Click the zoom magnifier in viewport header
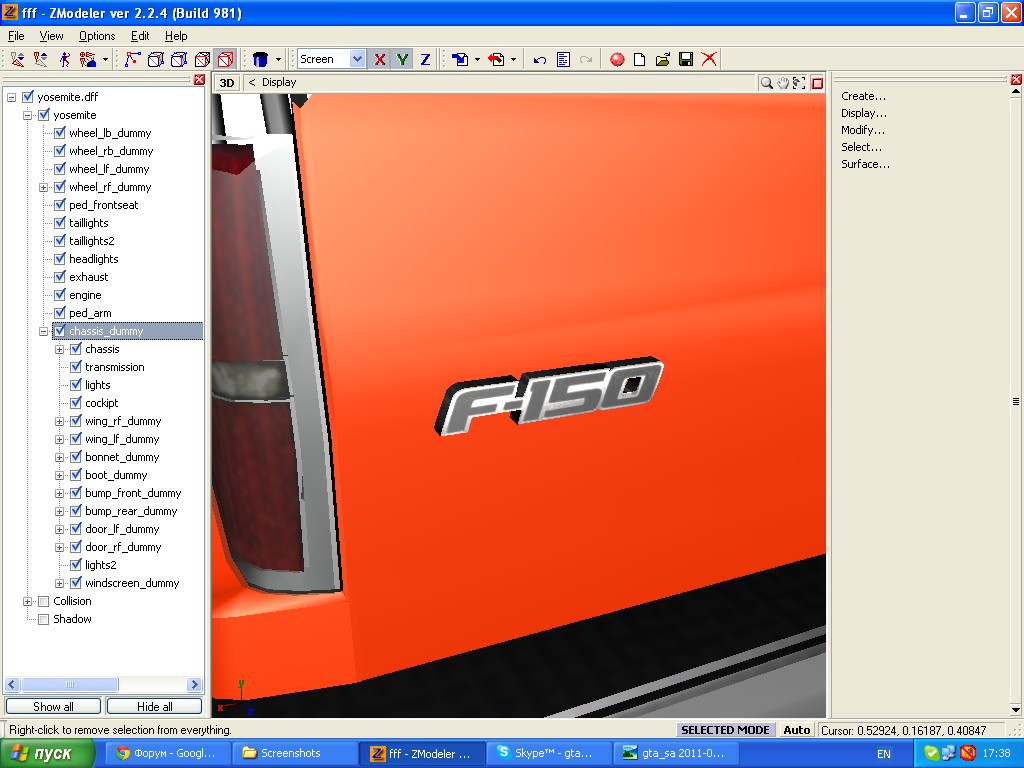1024x768 pixels. click(x=767, y=83)
